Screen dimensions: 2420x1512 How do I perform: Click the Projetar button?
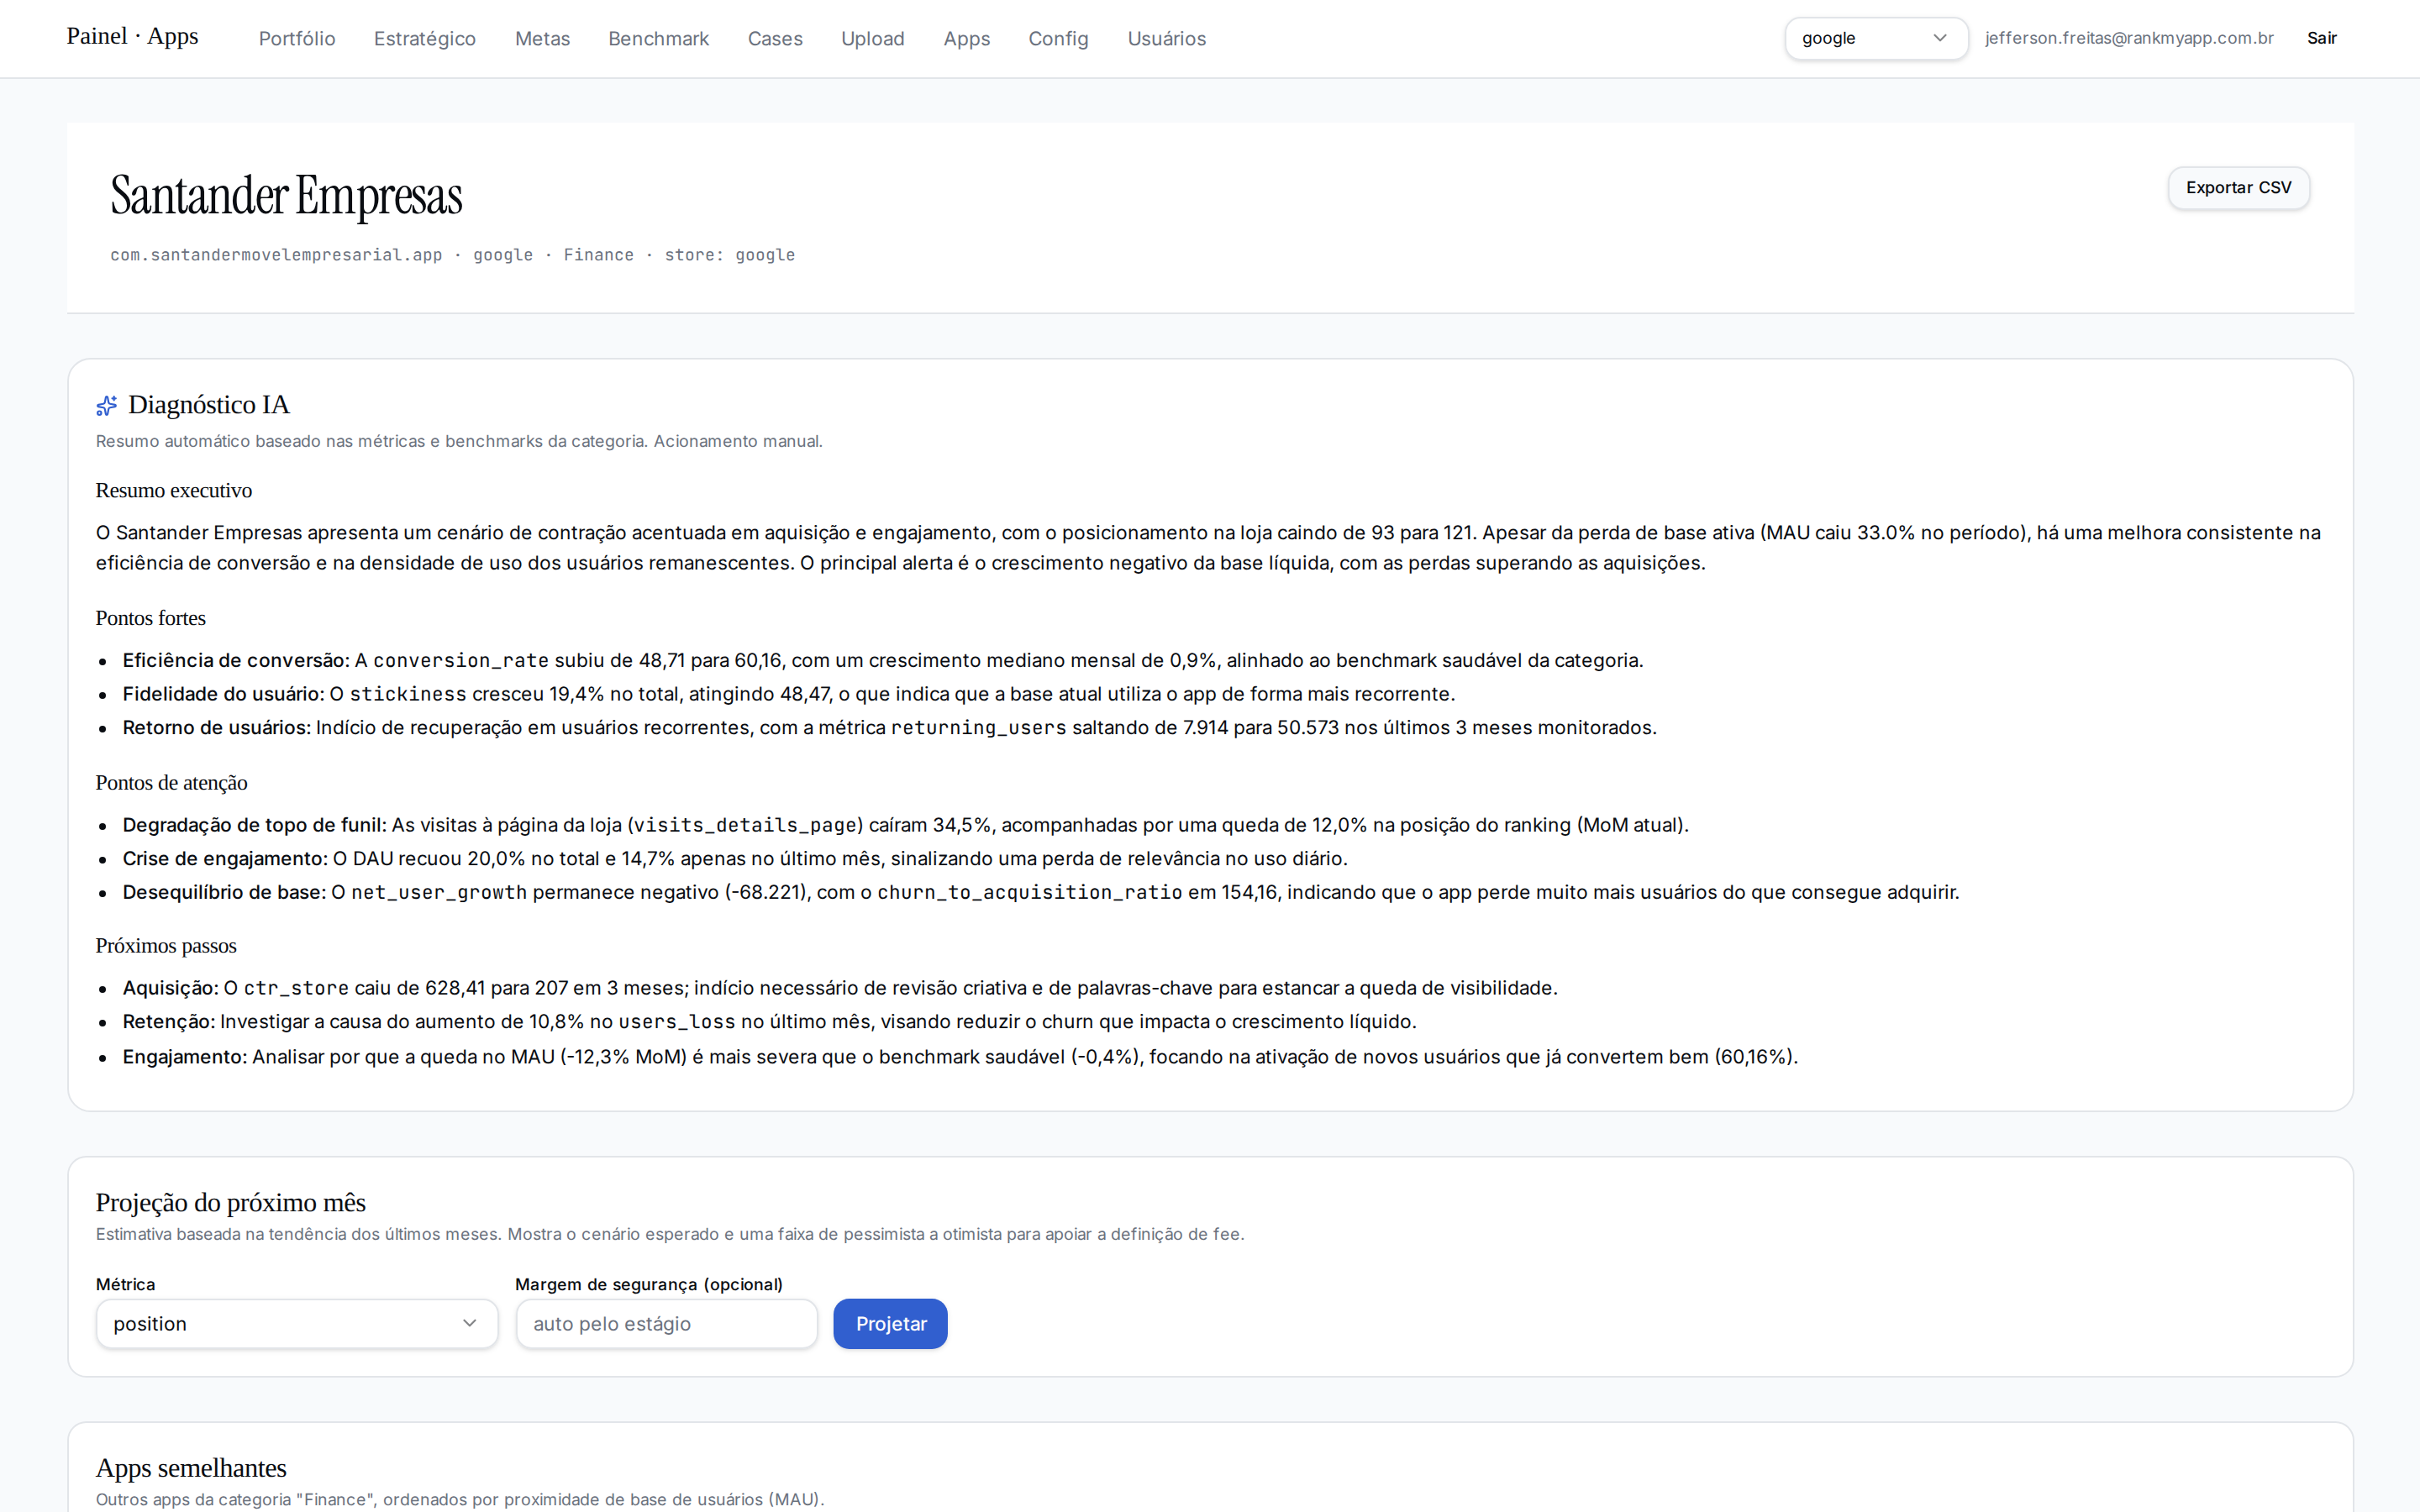coord(890,1323)
